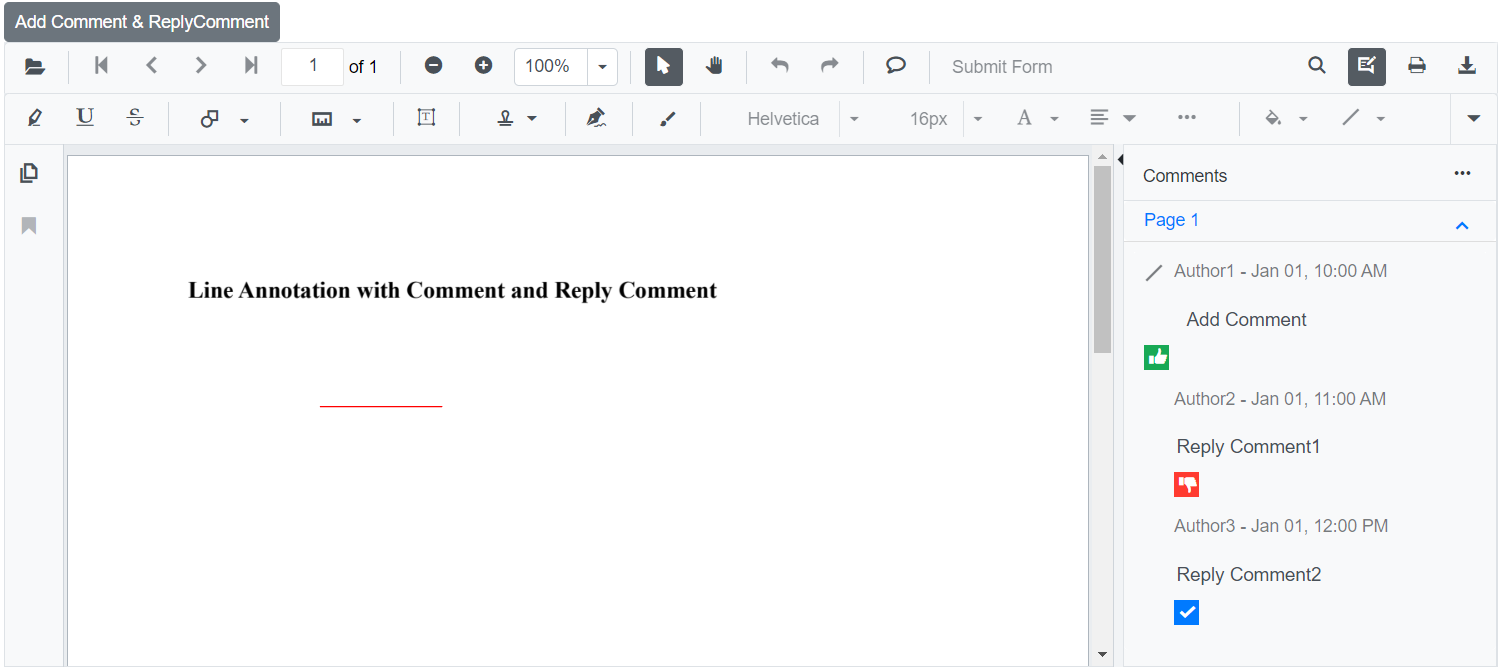
Task: Select the handwritten signature tool
Action: 597,118
